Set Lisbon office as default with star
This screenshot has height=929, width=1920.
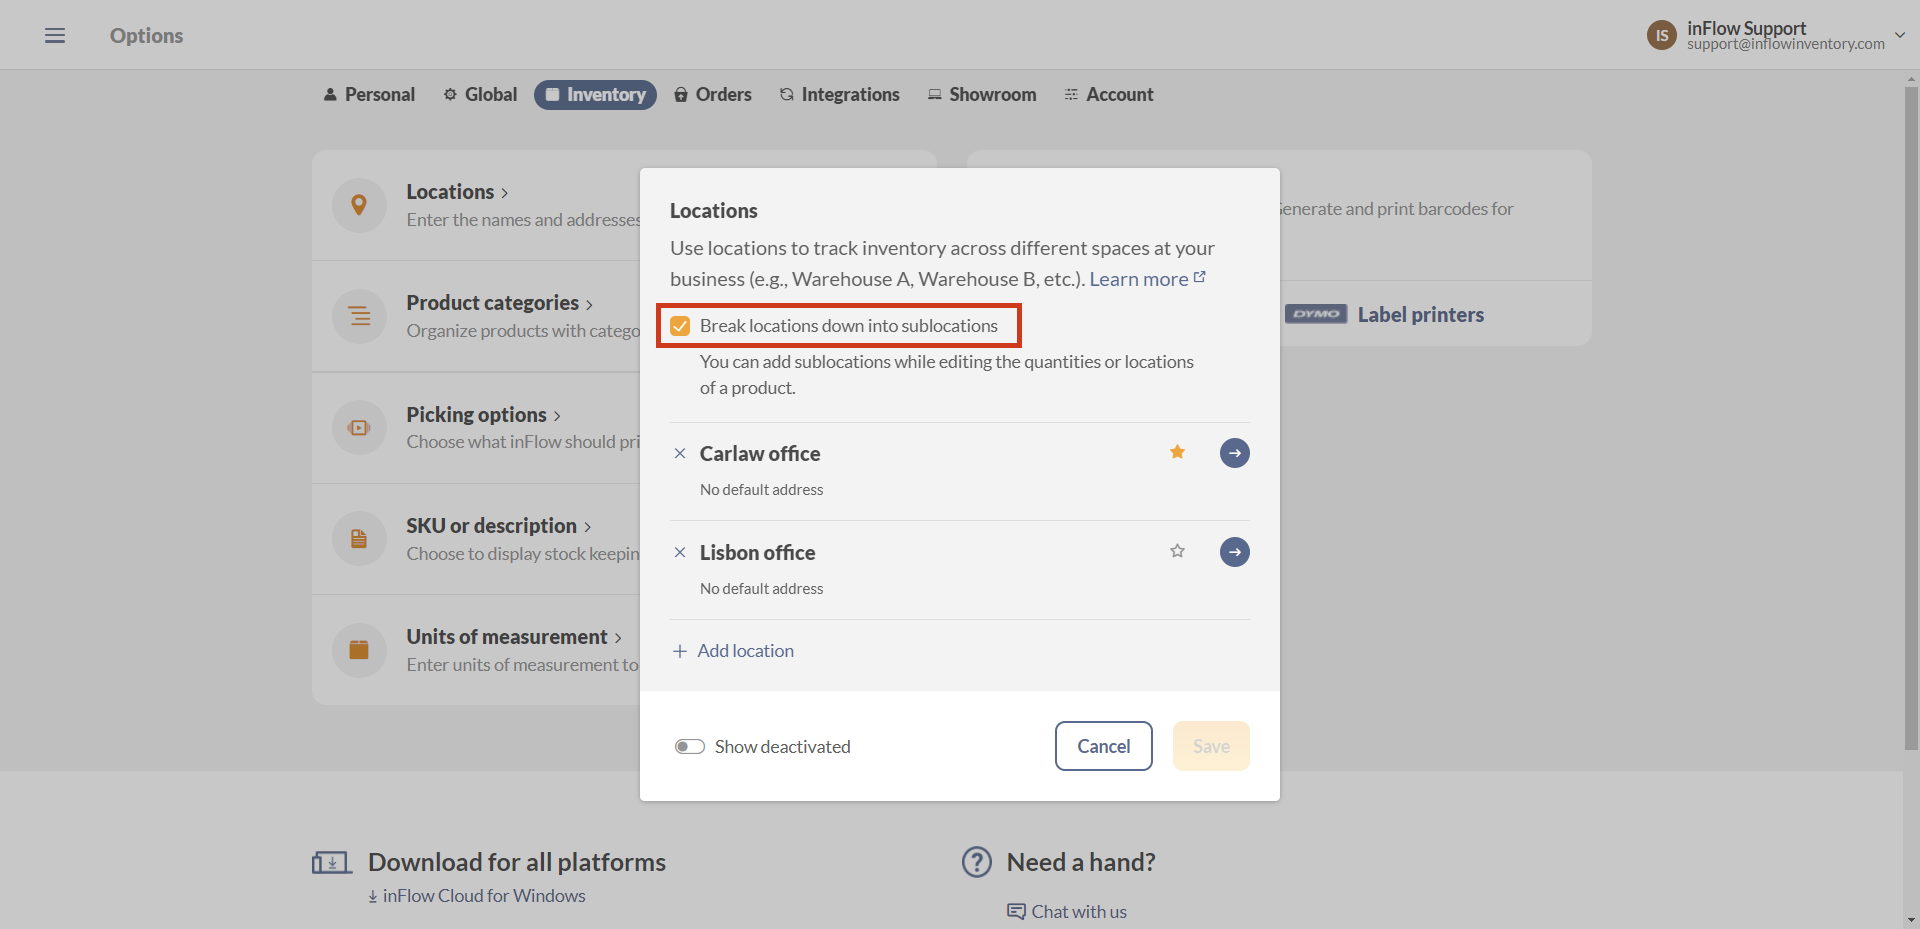1177,551
